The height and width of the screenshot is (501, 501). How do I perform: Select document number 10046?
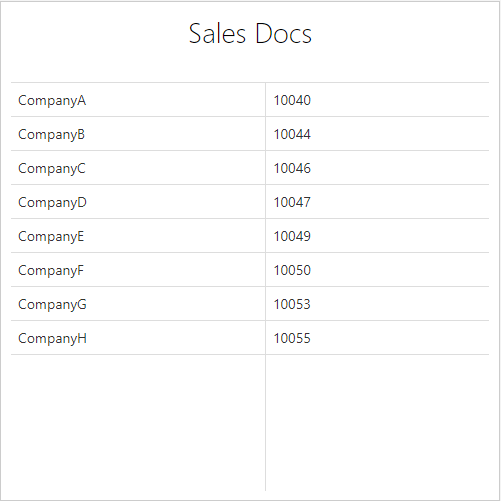click(x=292, y=168)
